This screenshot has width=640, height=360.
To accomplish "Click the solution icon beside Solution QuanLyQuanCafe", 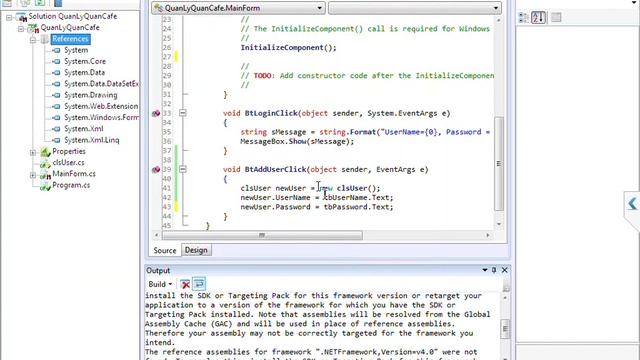I will click(21, 17).
